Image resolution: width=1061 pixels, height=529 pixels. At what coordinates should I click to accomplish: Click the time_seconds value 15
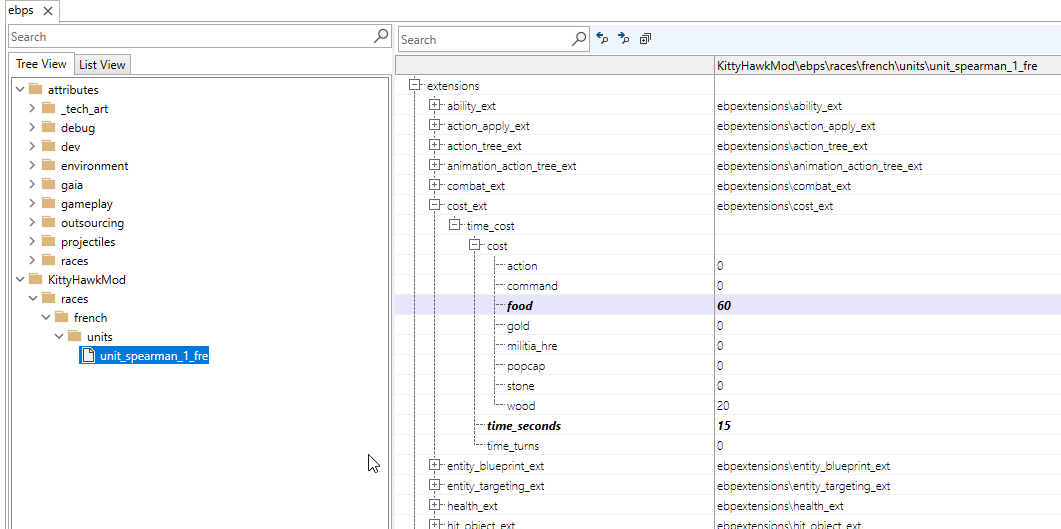(724, 426)
